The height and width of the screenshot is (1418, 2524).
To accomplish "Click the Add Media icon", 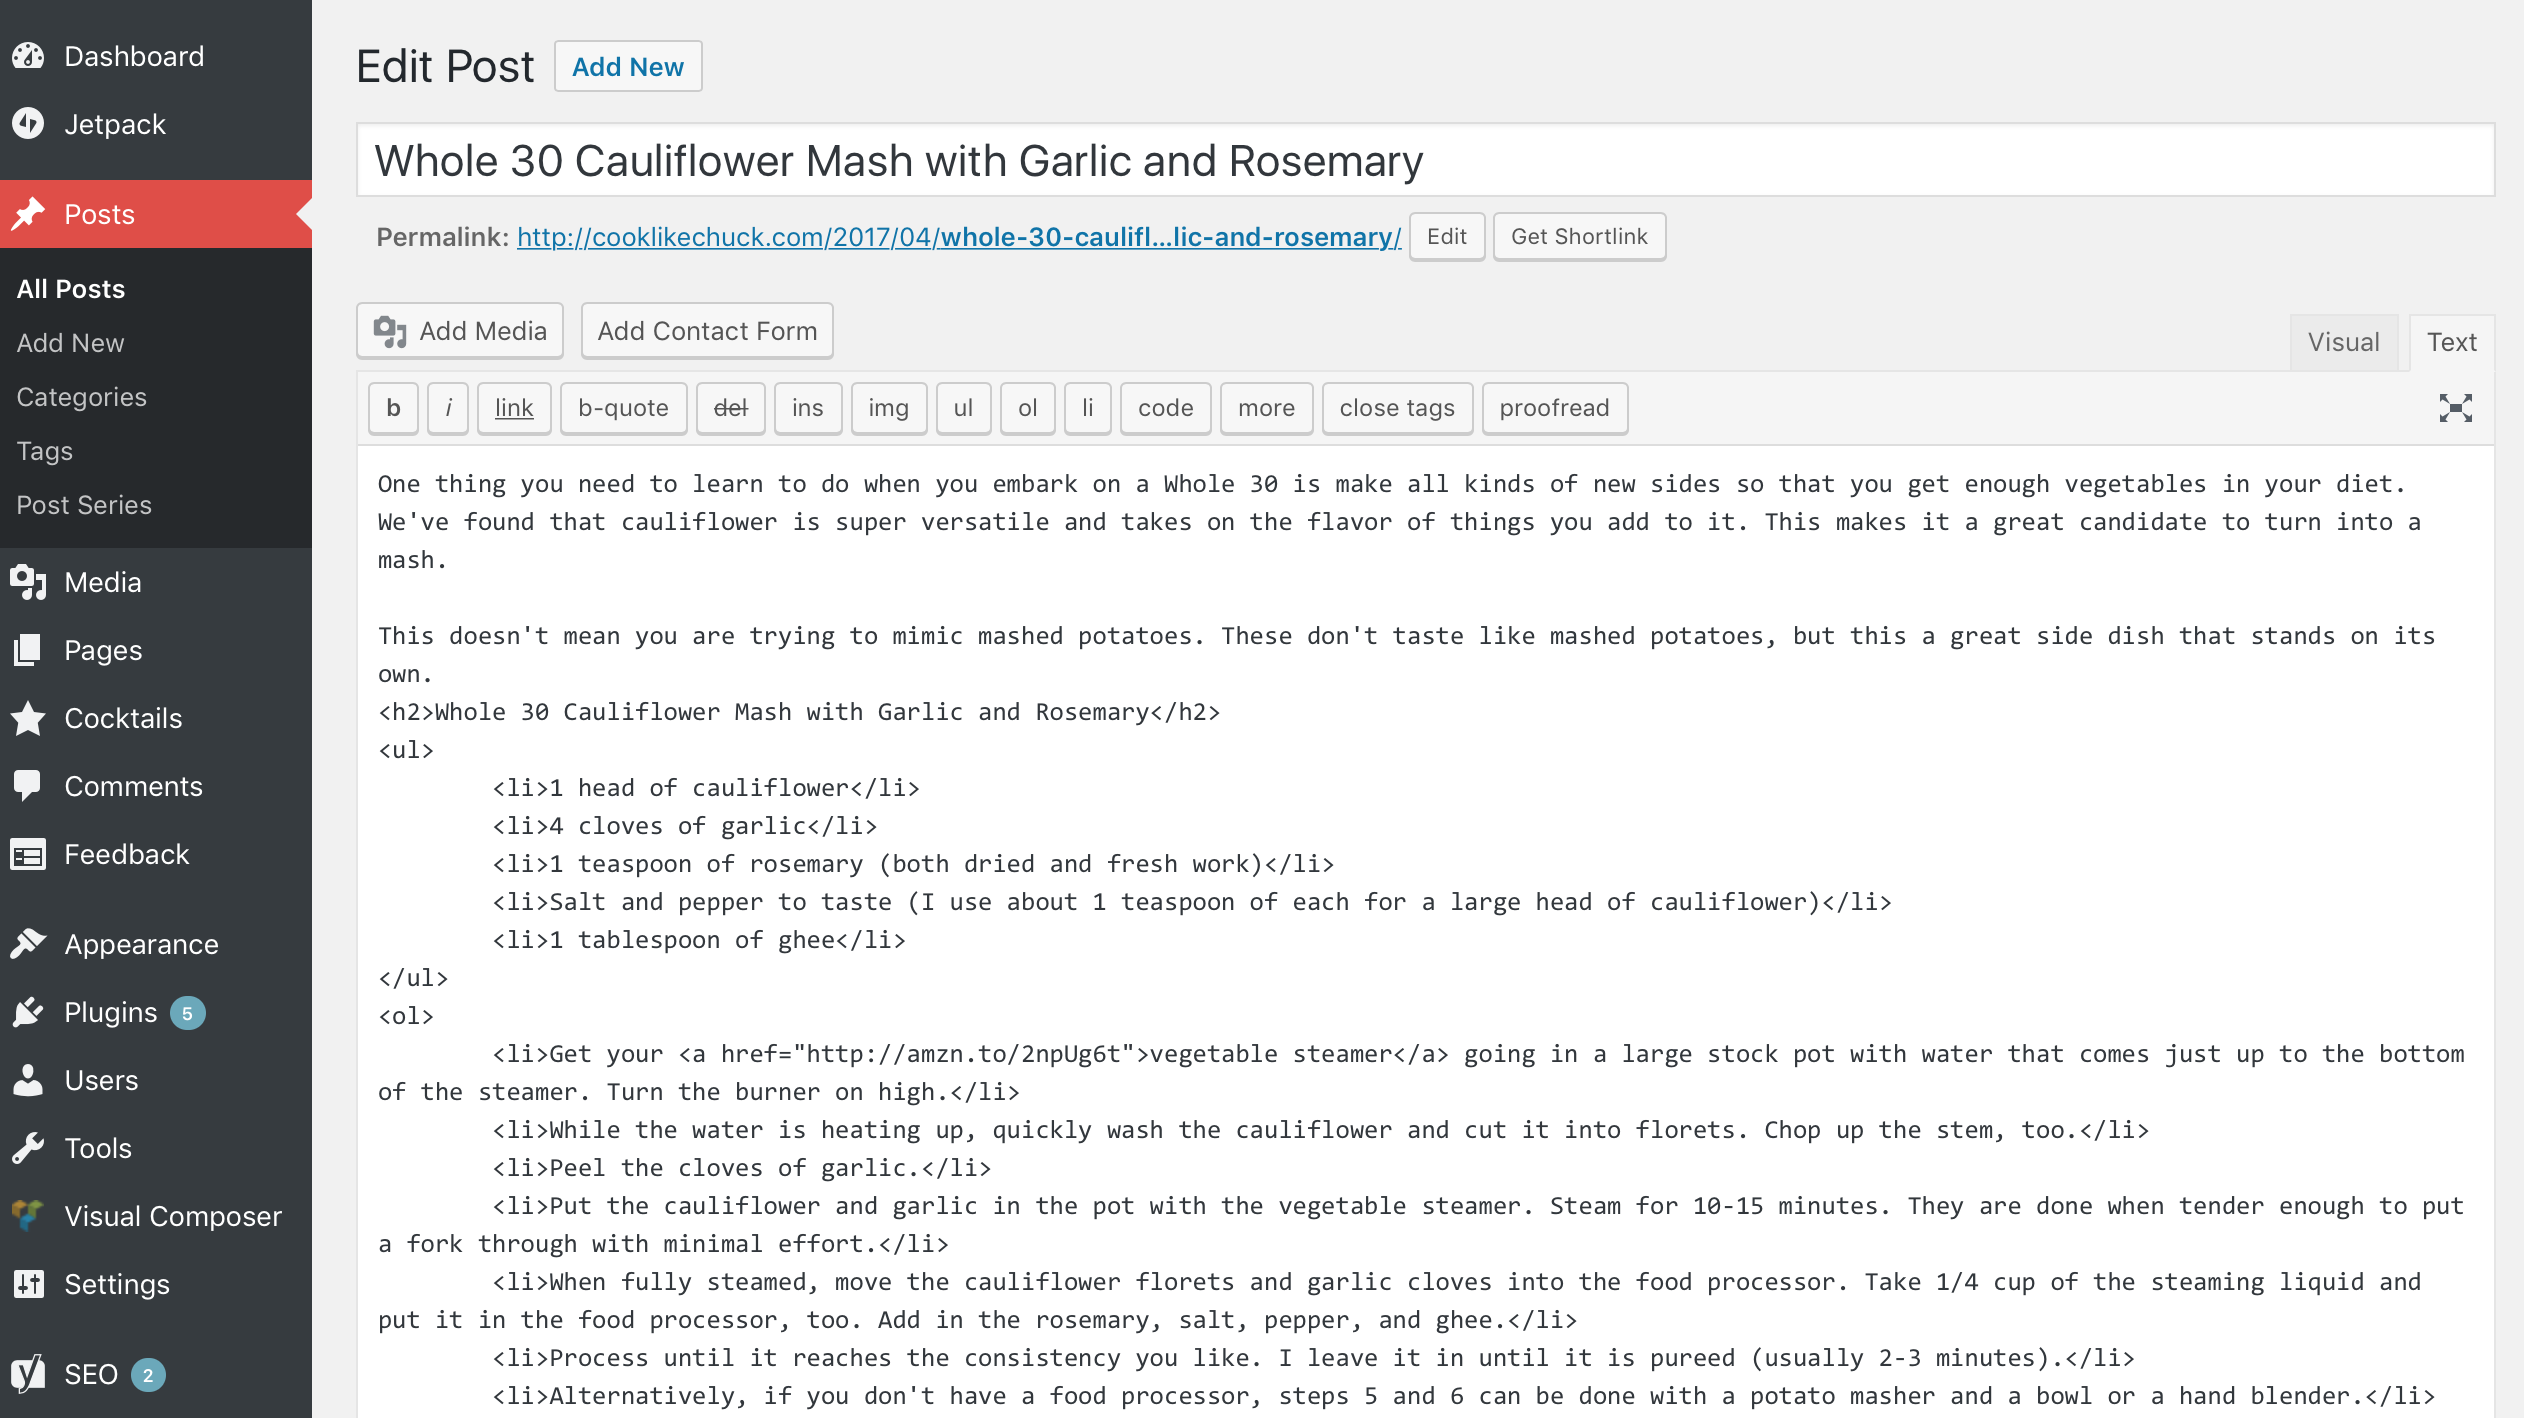I will click(x=390, y=331).
